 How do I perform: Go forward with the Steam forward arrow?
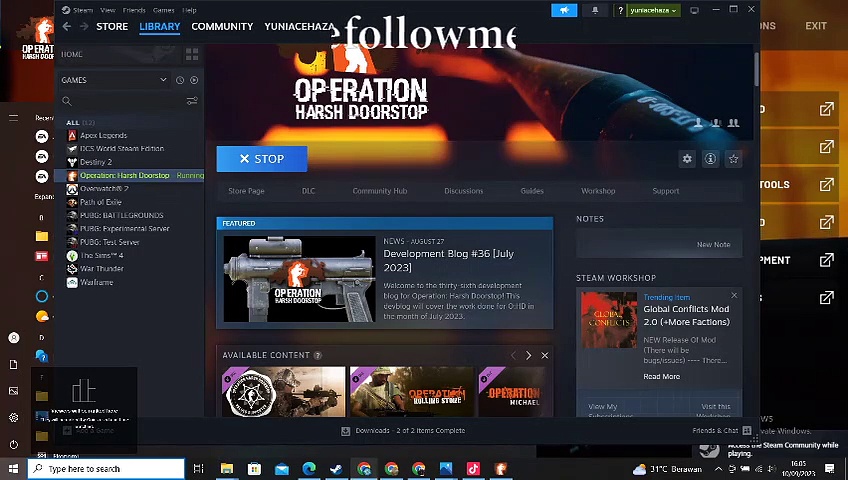(84, 26)
